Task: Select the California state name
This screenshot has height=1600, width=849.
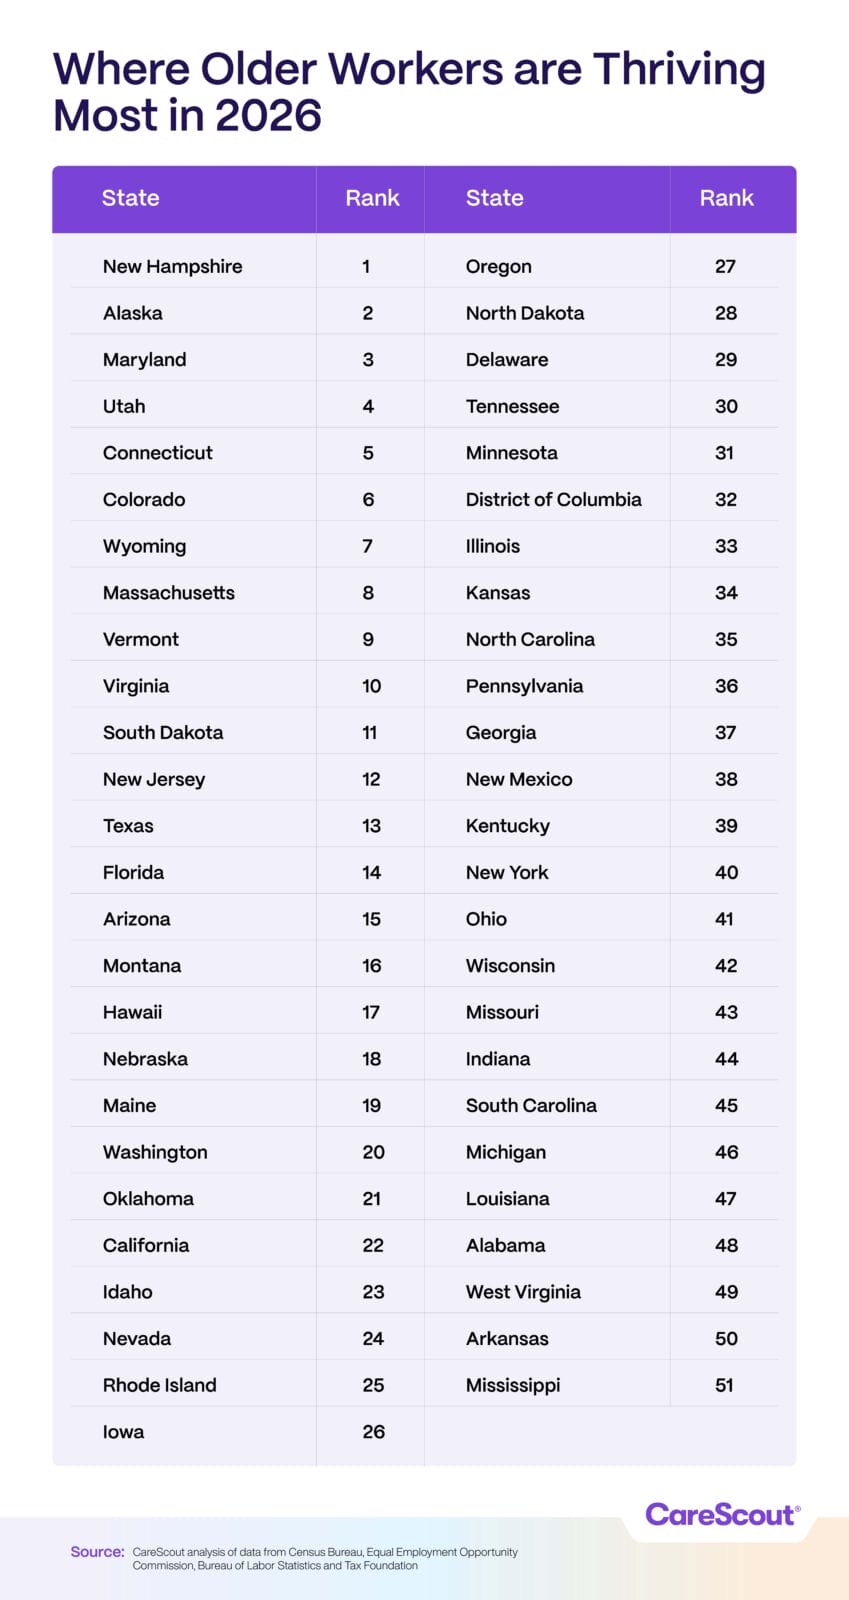Action: (146, 1246)
